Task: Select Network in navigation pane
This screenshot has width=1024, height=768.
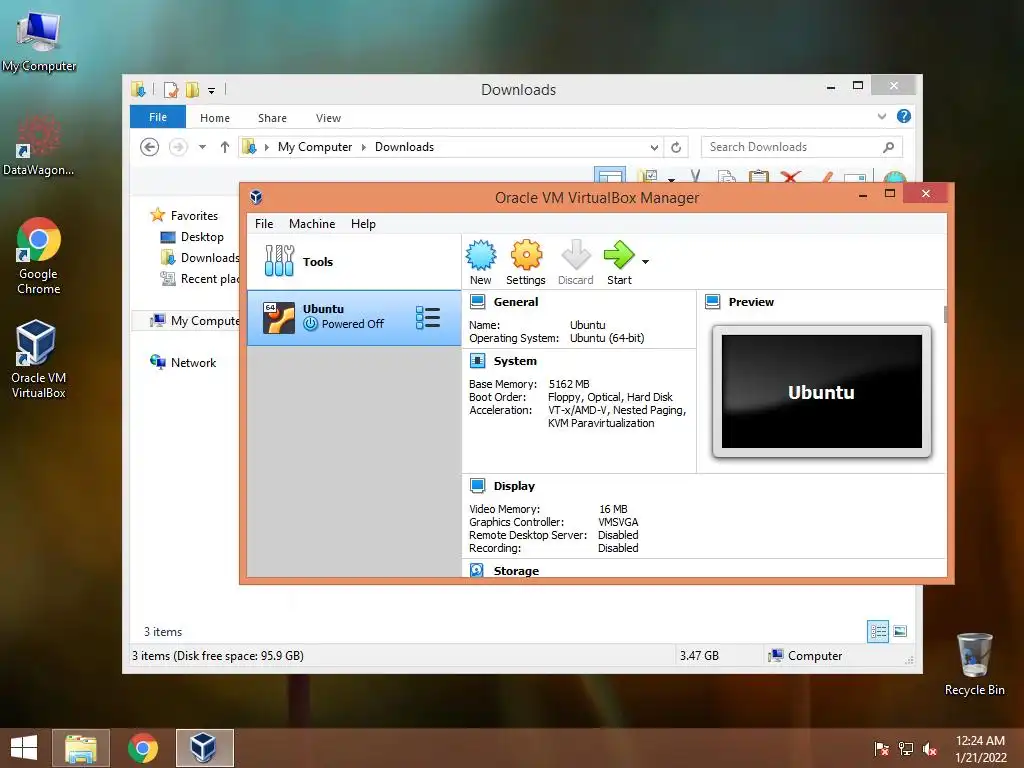Action: point(193,362)
